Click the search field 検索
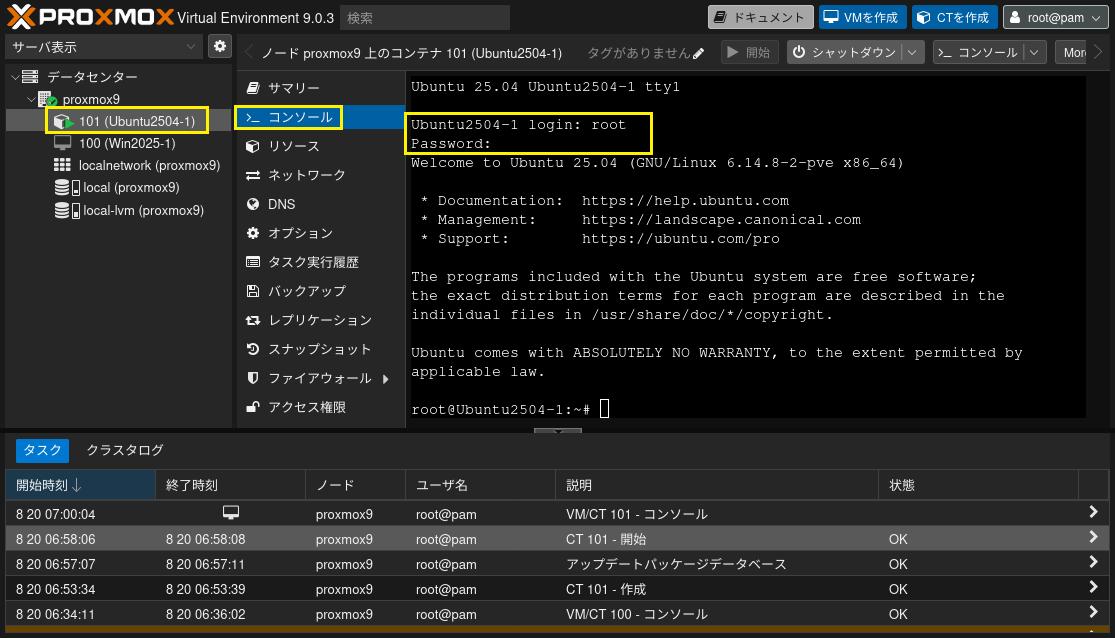1115x638 pixels. click(x=425, y=17)
